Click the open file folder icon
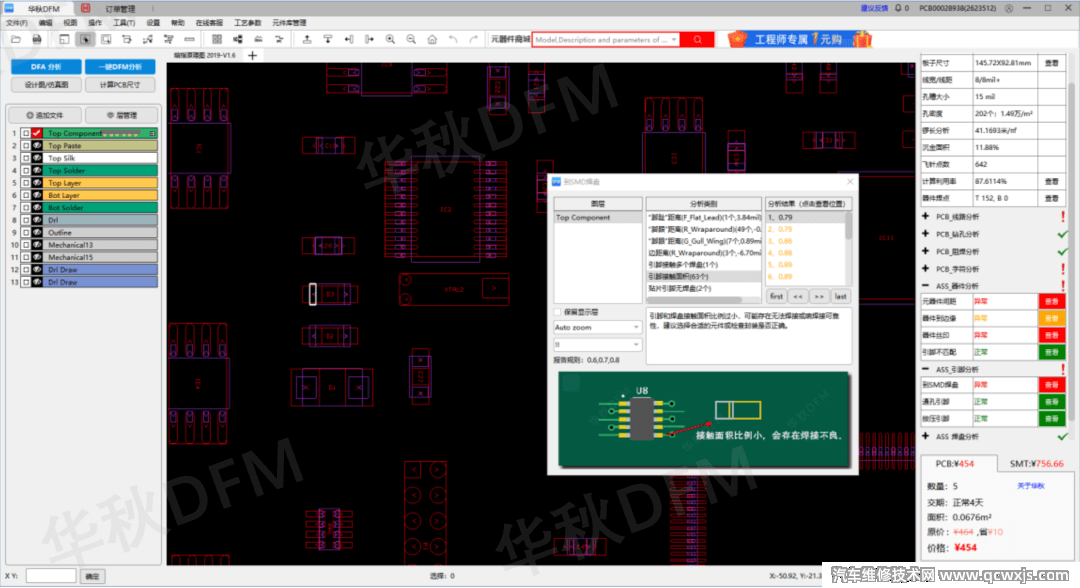This screenshot has height=588, width=1080. click(14, 39)
